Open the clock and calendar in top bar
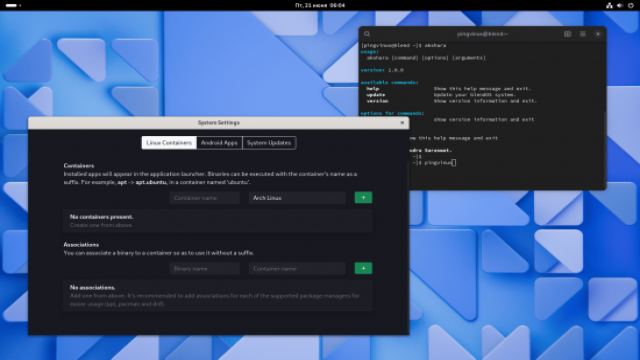Image resolution: width=640 pixels, height=360 pixels. tap(320, 5)
